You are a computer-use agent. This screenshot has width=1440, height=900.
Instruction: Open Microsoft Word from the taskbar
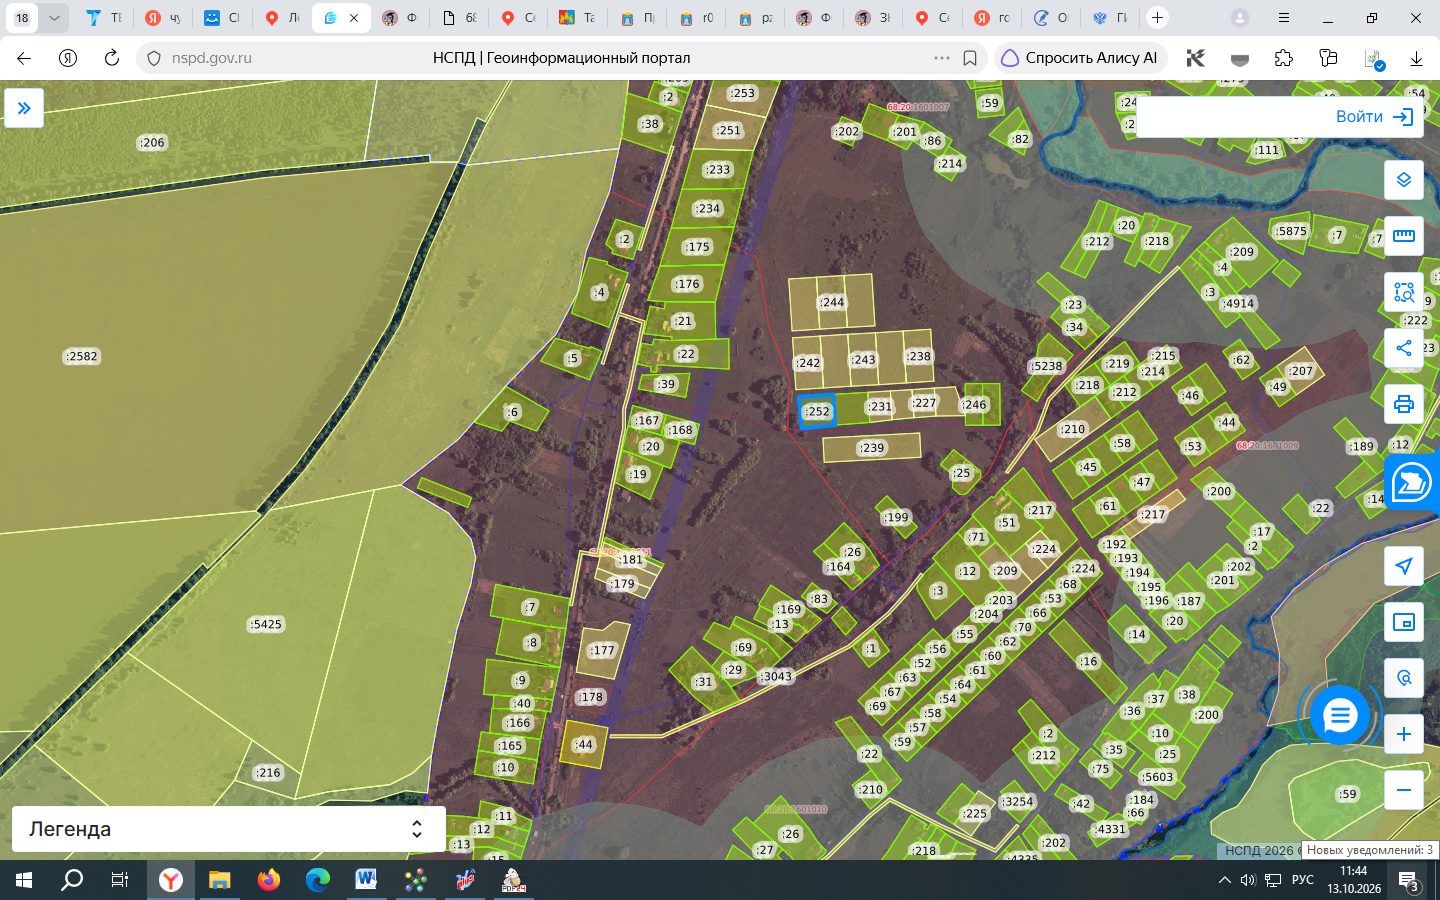[x=366, y=880]
